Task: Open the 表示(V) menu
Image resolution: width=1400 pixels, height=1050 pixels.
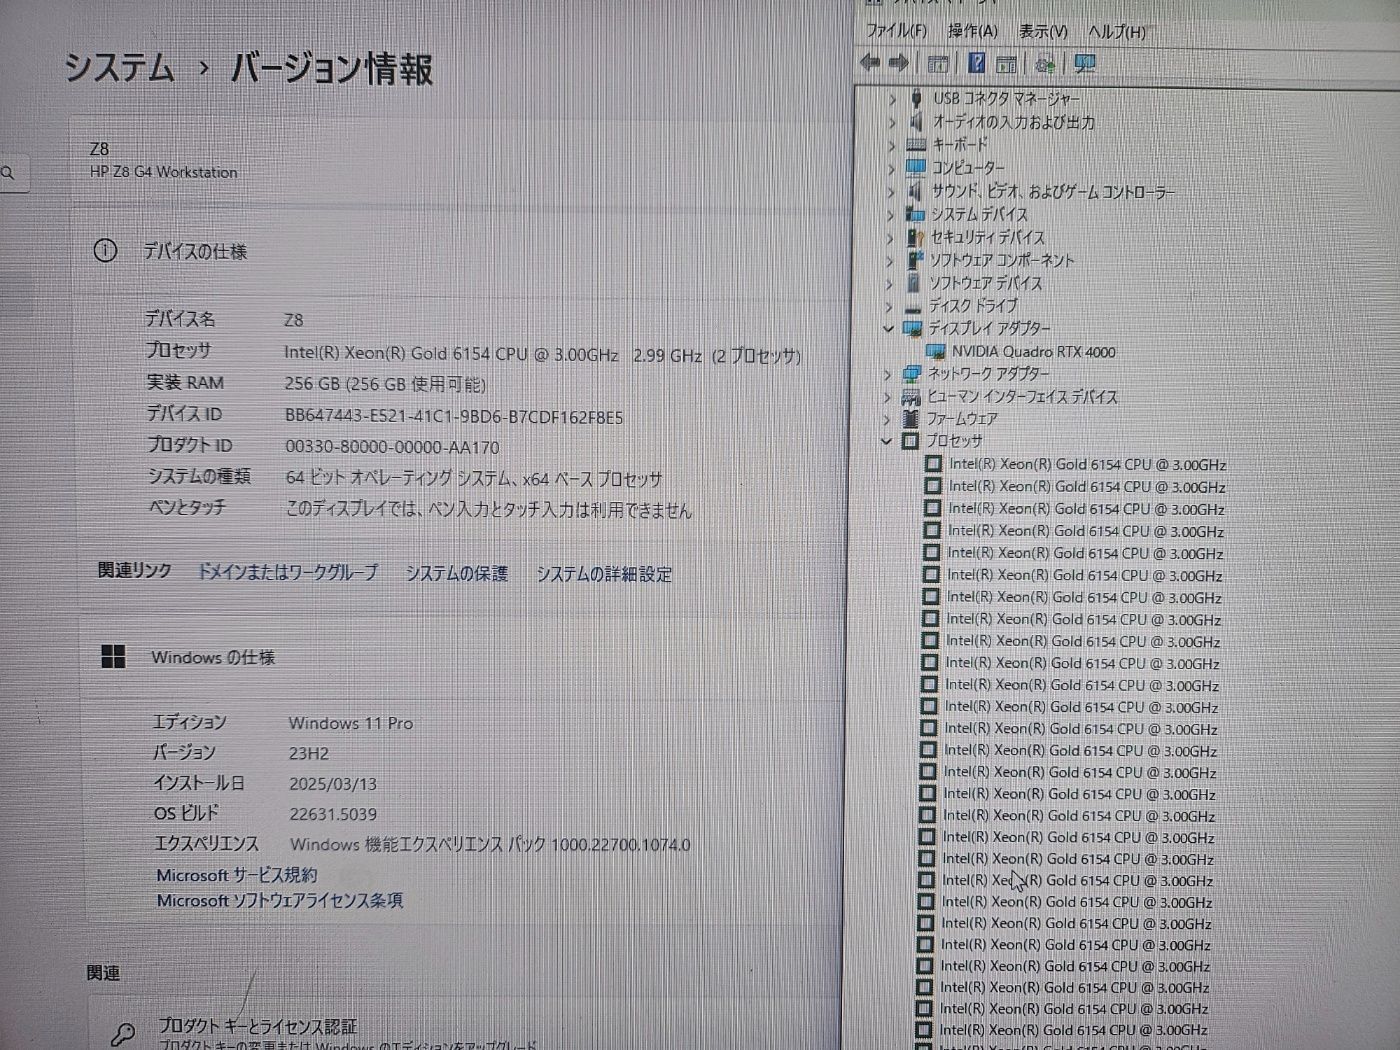Action: tap(1043, 32)
